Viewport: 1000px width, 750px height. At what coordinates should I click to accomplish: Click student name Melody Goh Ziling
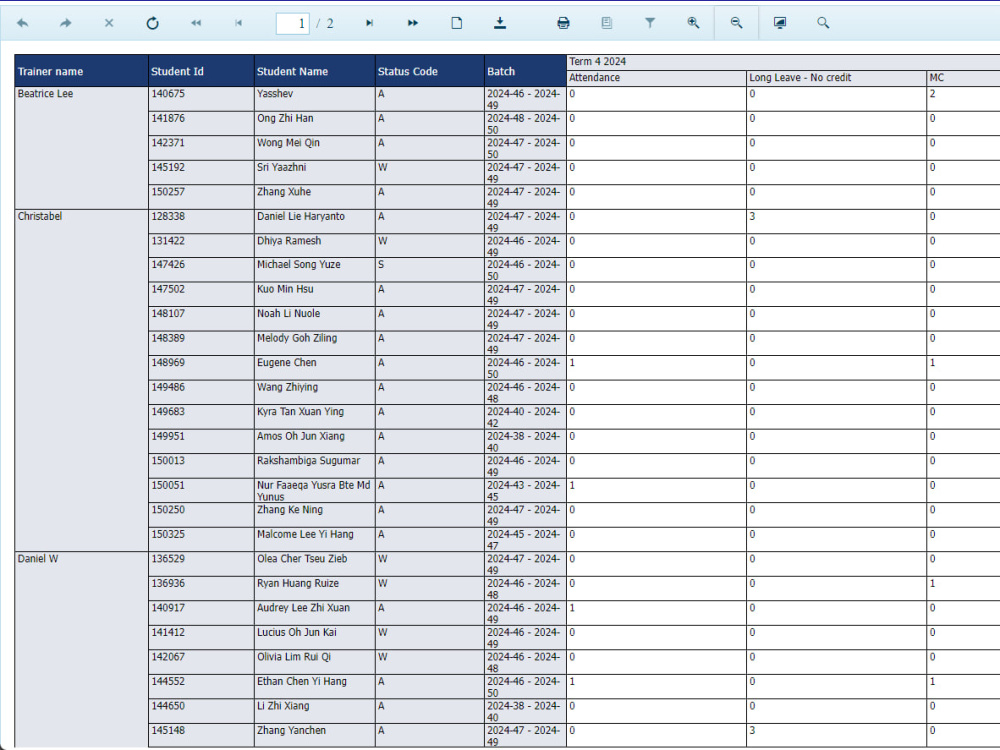pos(297,339)
